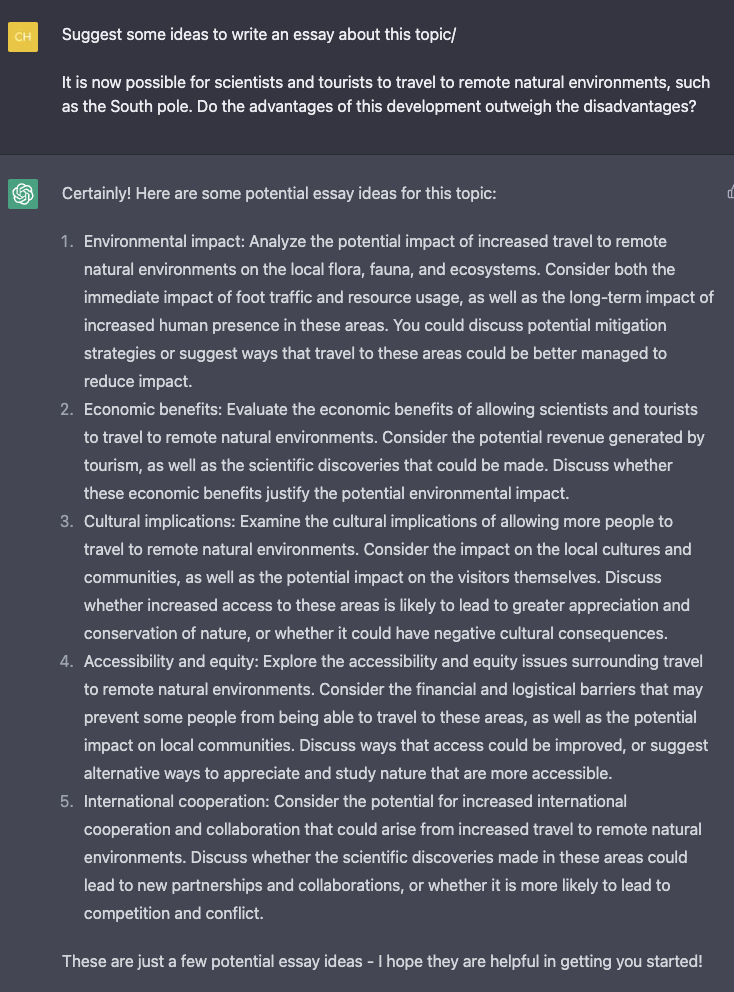Click list number 2 marker
This screenshot has width=734, height=992.
click(x=67, y=409)
